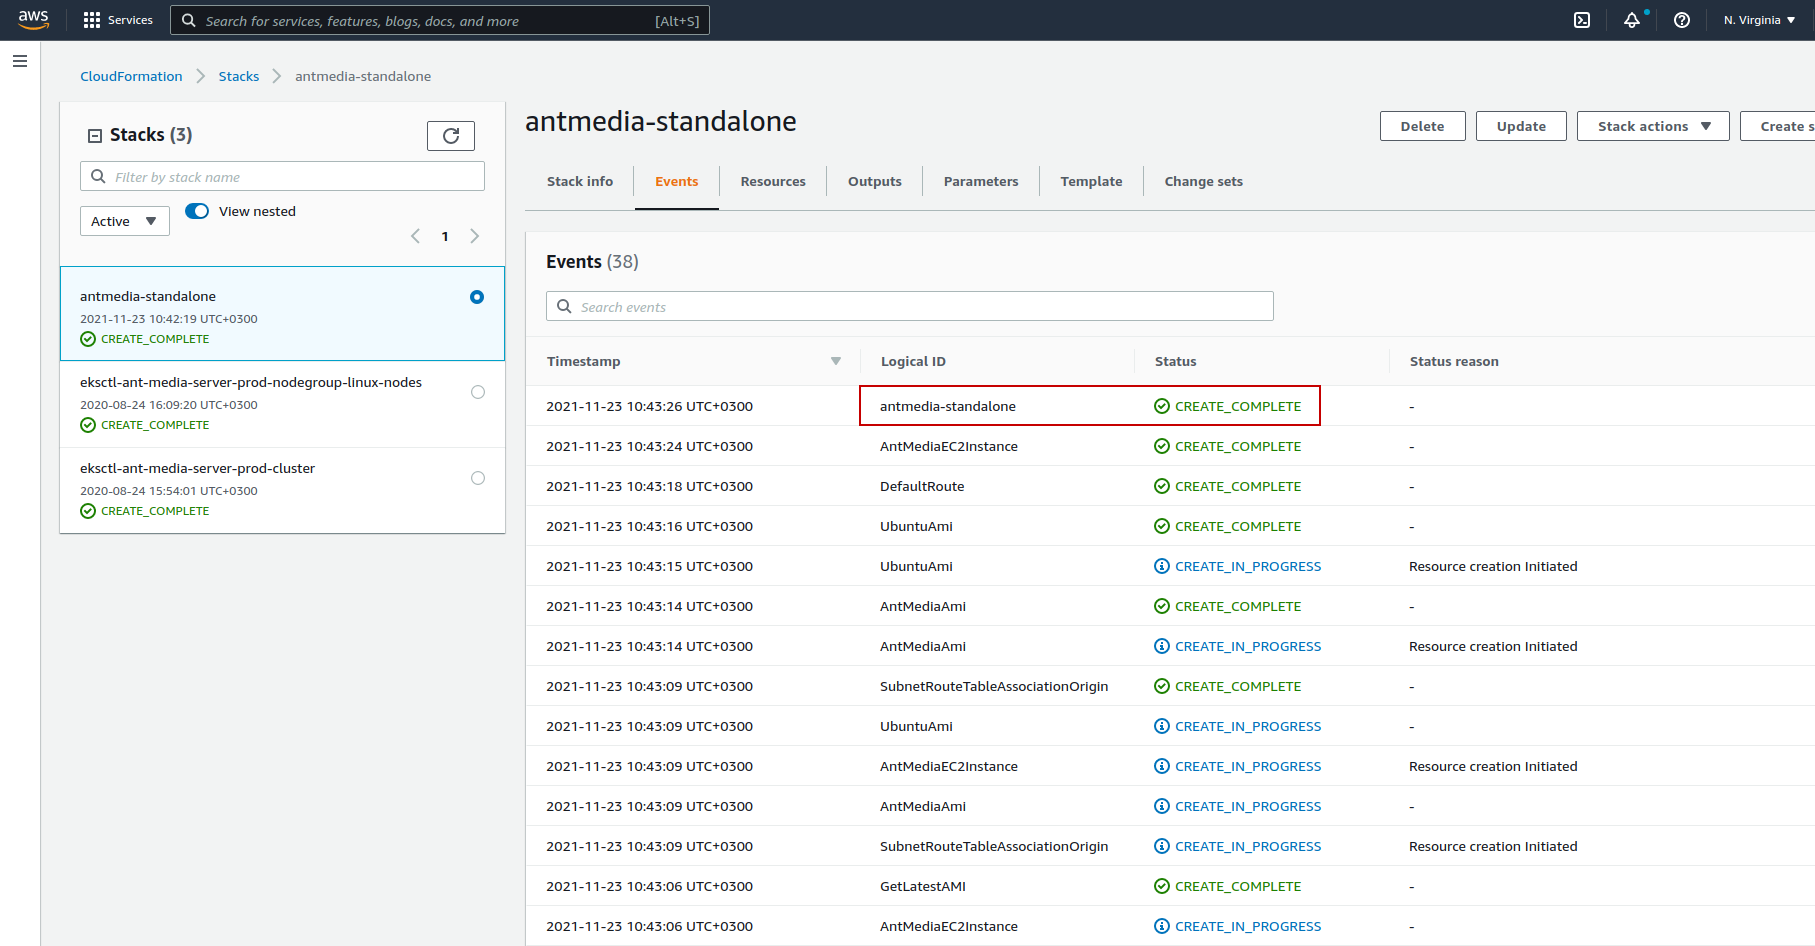1815x946 pixels.
Task: Open the help question mark icon
Action: point(1682,20)
